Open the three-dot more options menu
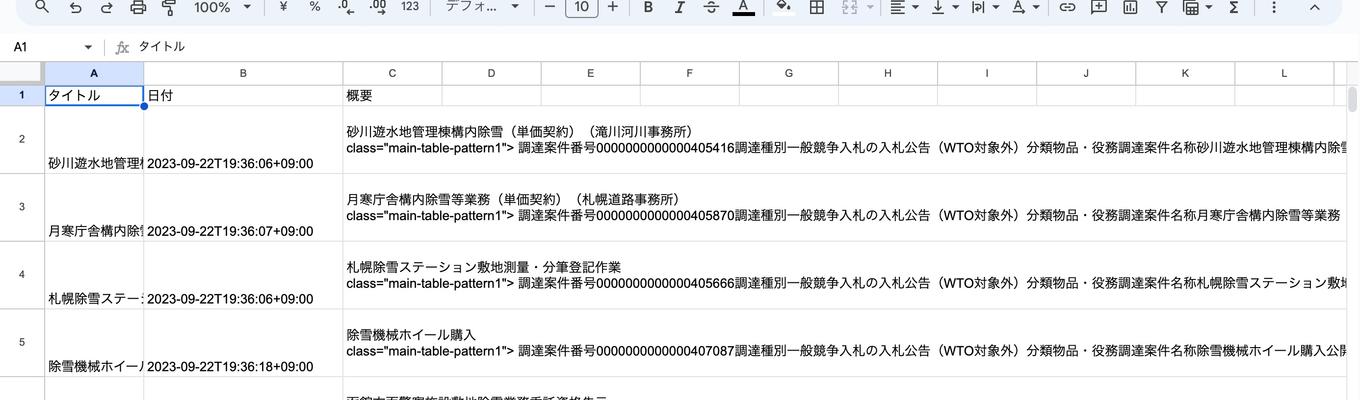Image resolution: width=1360 pixels, height=400 pixels. pos(1273,7)
